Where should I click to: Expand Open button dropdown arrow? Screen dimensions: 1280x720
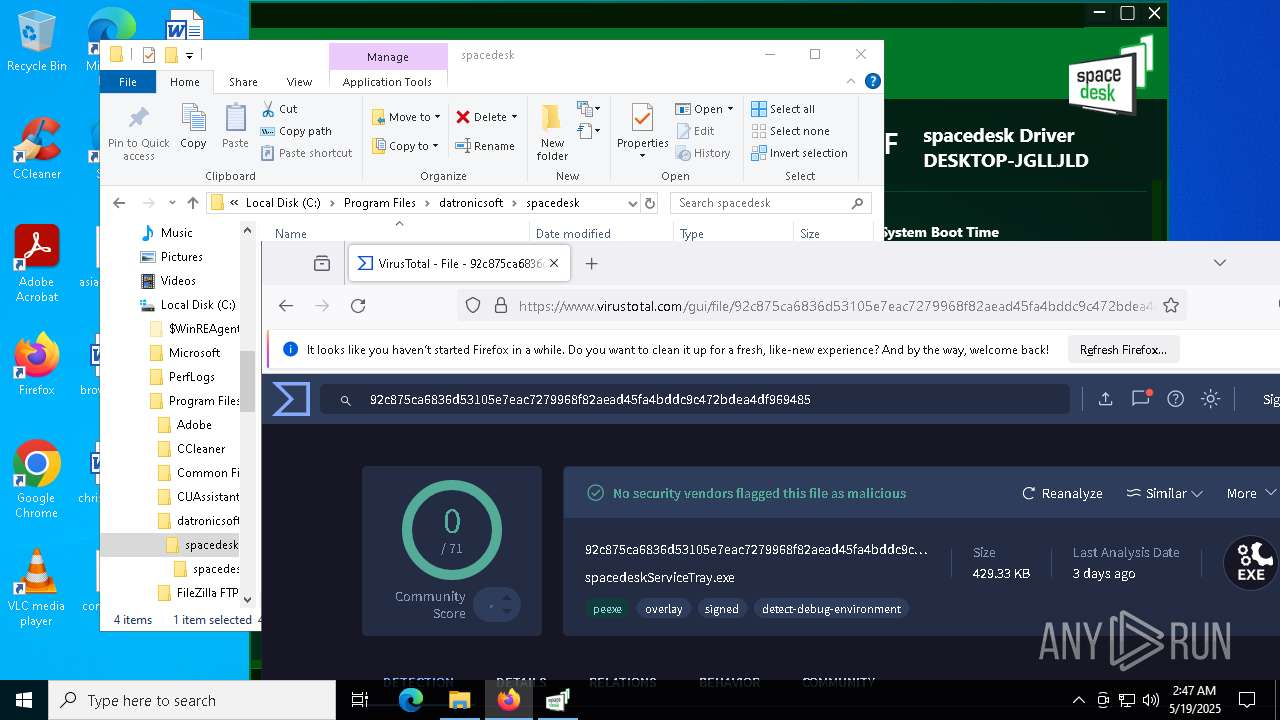click(x=730, y=109)
